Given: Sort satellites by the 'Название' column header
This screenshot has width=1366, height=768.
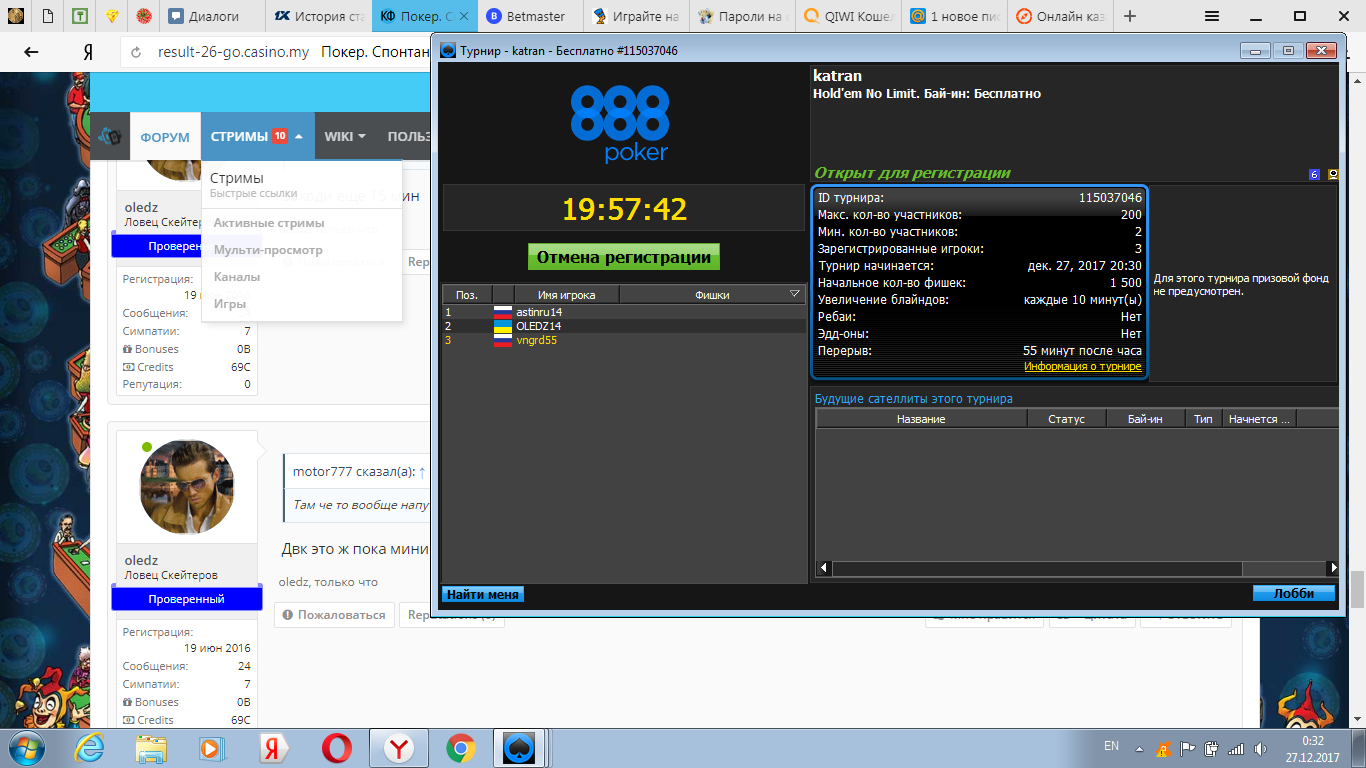Looking at the screenshot, I should tap(922, 419).
